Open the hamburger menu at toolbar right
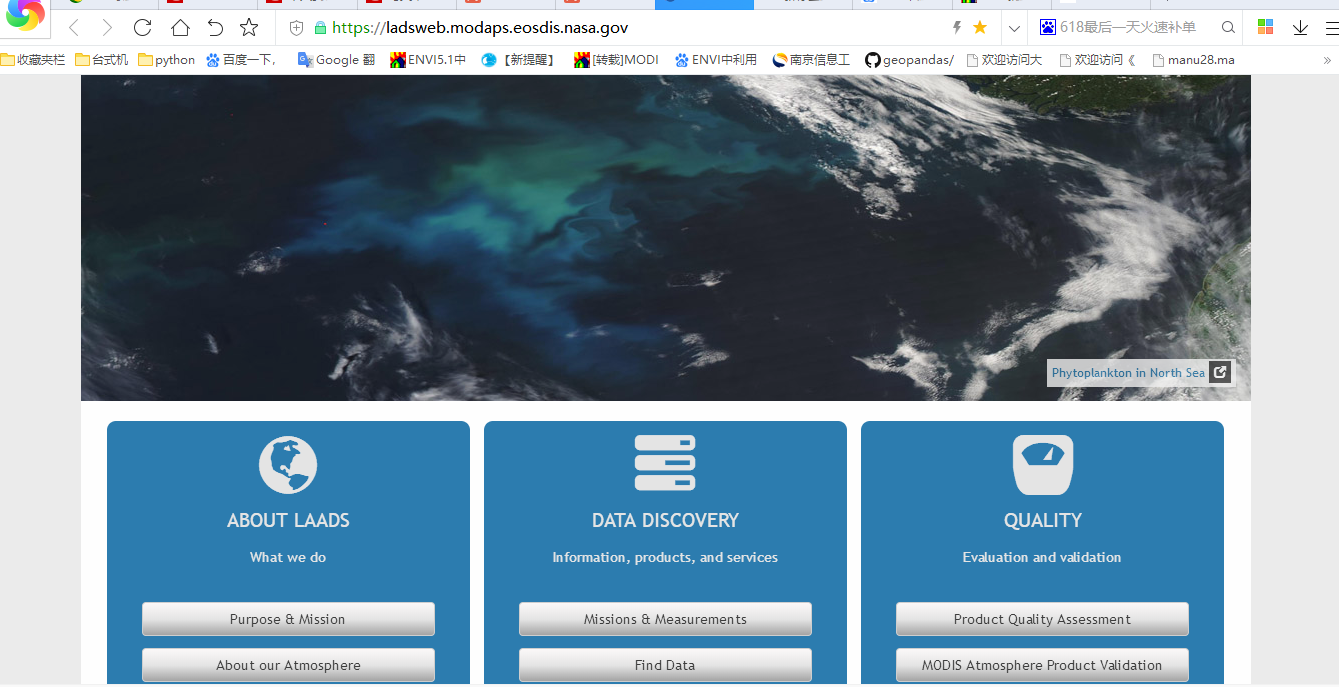 coord(1332,28)
